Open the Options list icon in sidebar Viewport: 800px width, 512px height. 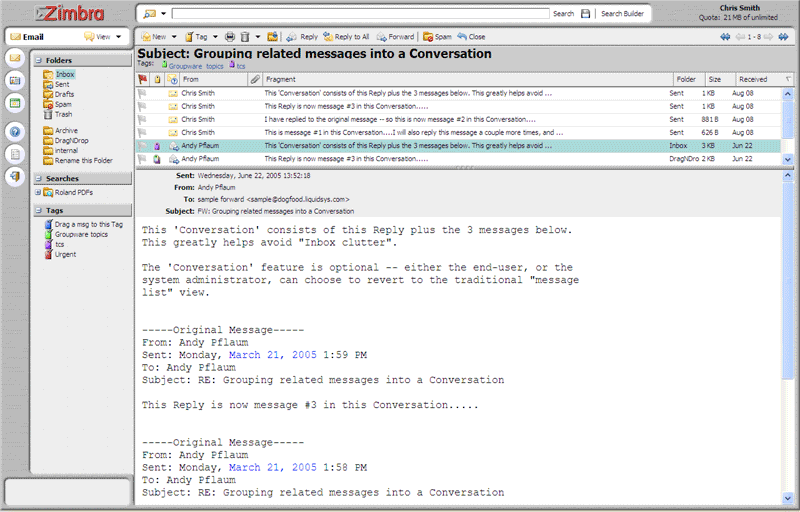tap(15, 154)
